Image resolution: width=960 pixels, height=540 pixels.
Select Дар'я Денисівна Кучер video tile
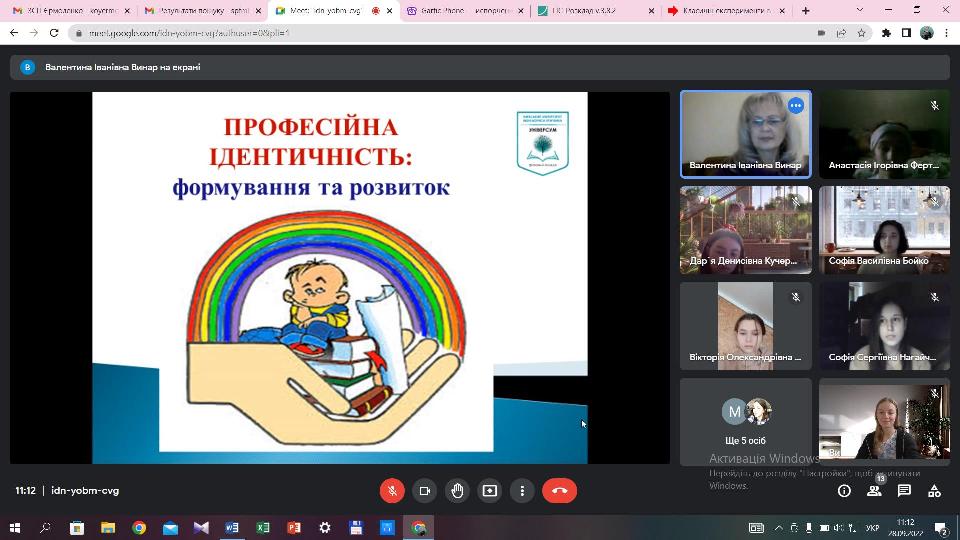pos(746,230)
